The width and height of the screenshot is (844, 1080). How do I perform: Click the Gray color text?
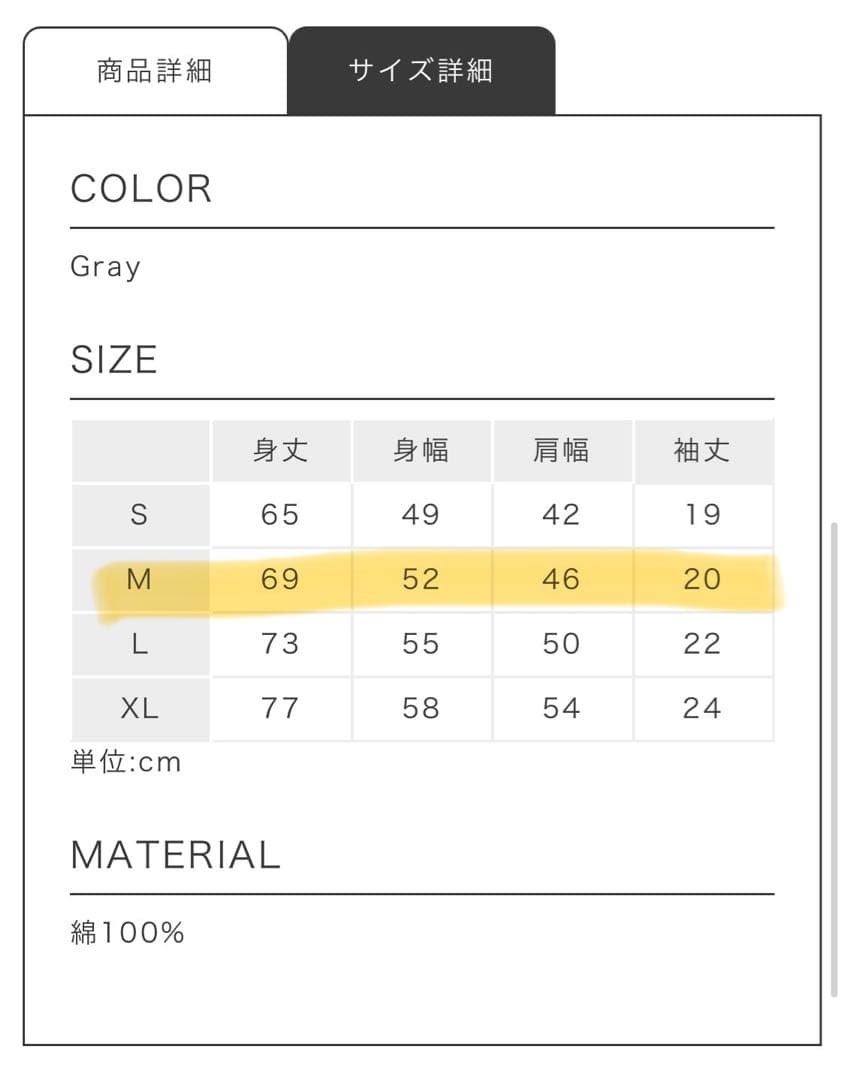(105, 267)
